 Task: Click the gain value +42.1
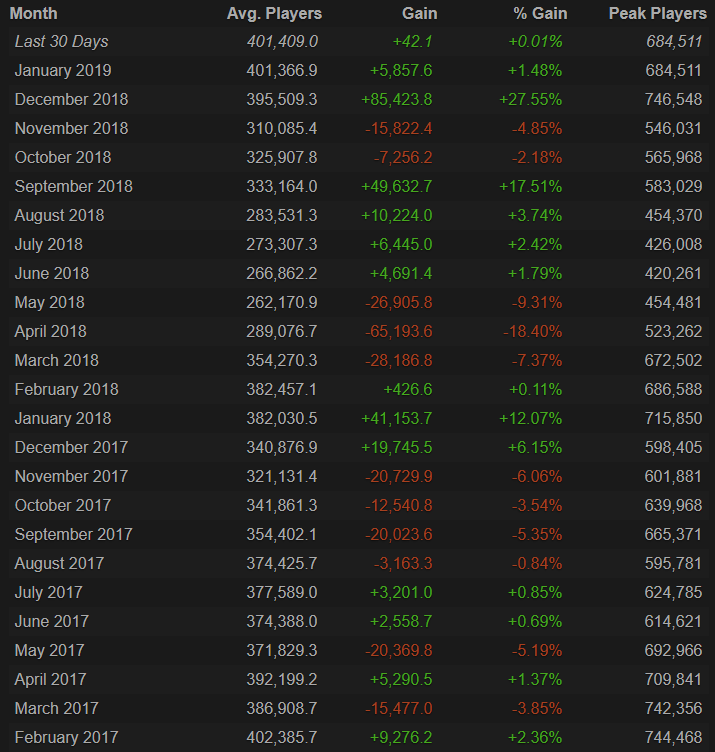click(412, 42)
